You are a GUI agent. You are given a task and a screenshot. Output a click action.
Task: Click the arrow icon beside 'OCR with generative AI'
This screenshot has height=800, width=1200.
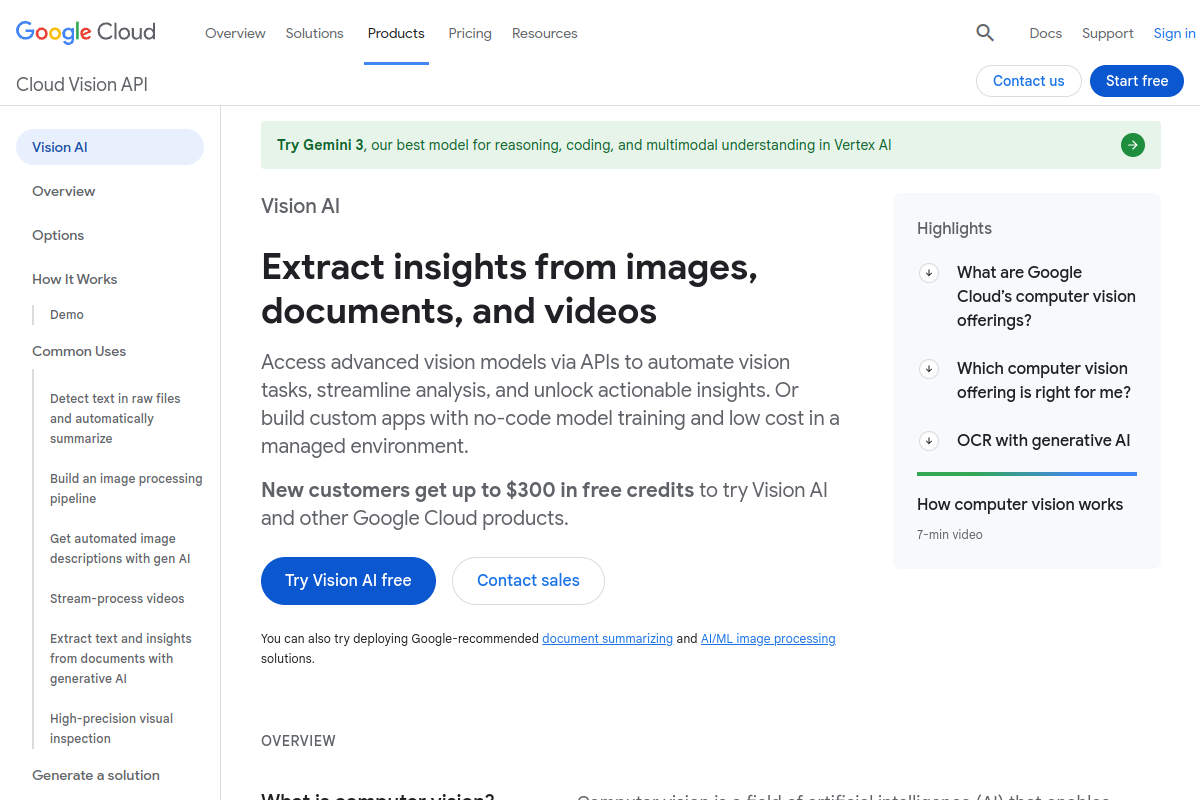point(928,440)
